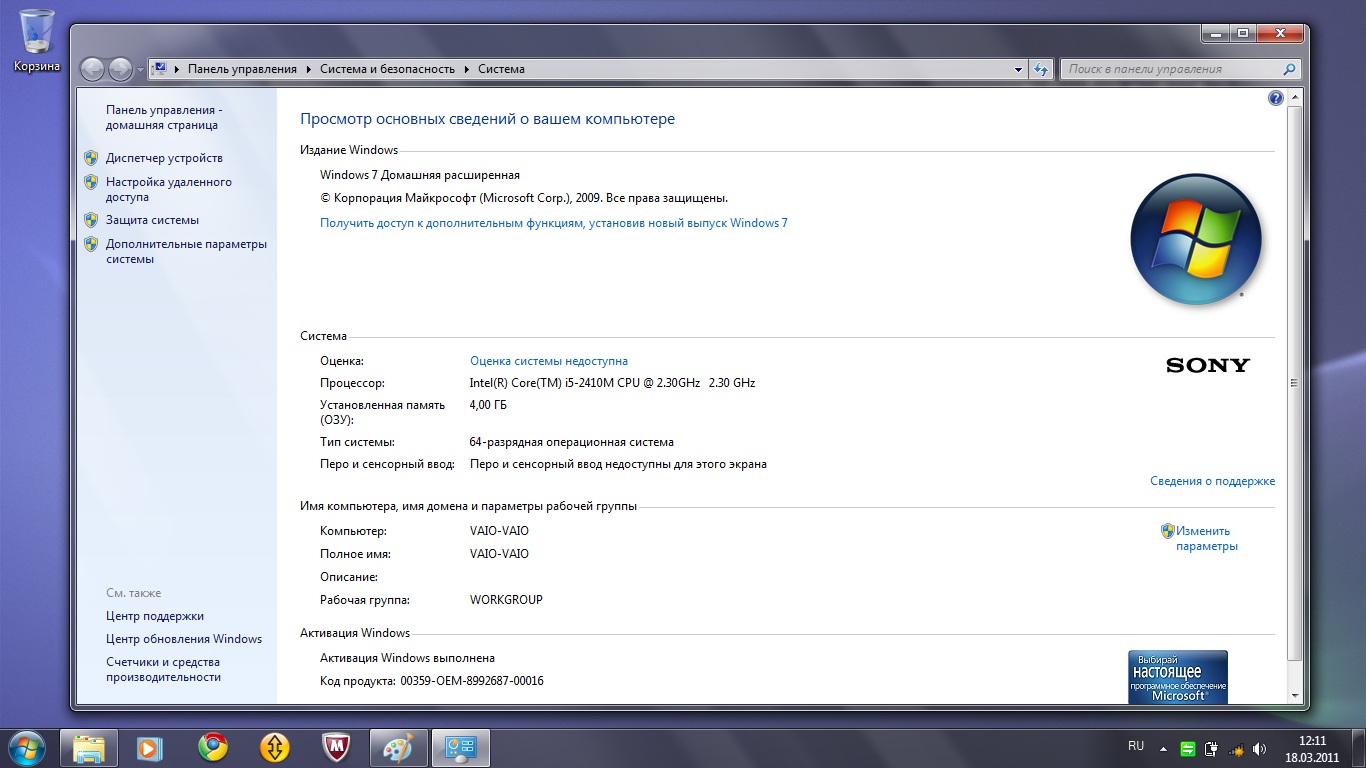
Task: Click the SONY manufacturer logo
Action: pos(1208,365)
